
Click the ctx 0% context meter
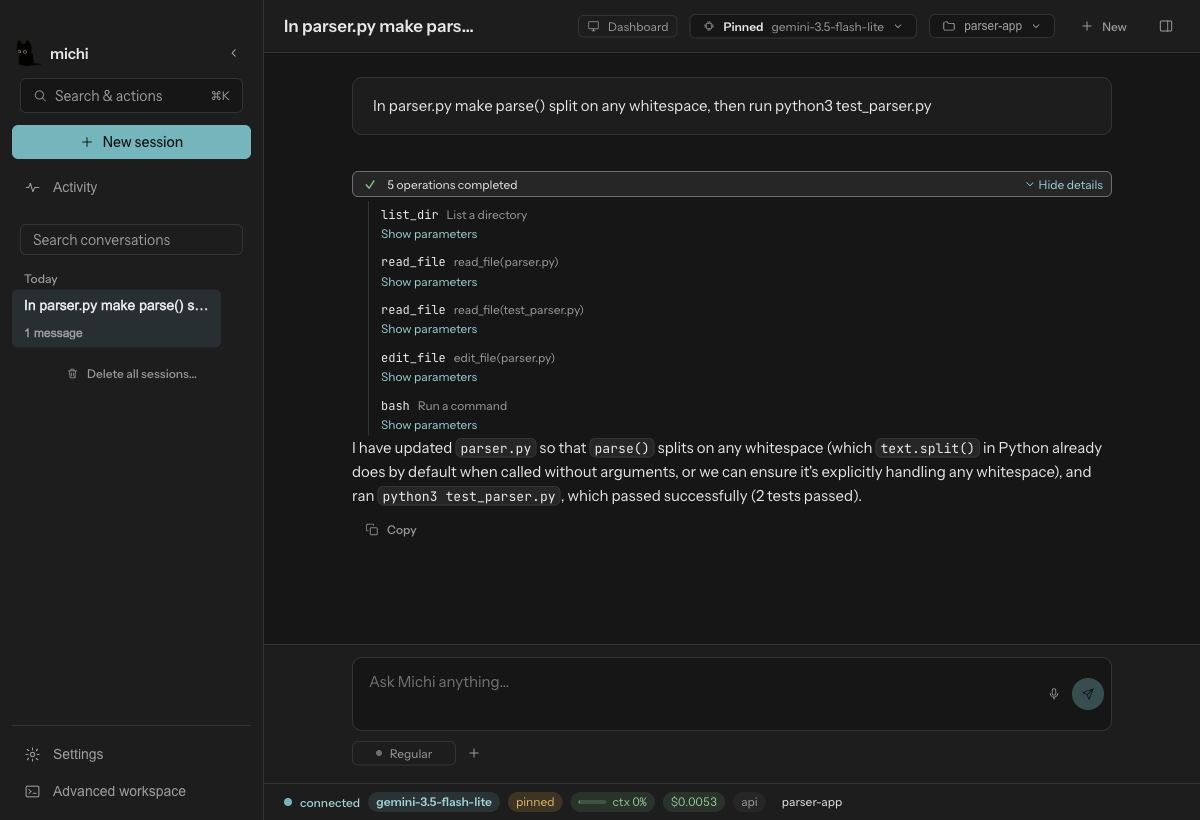pyautogui.click(x=612, y=802)
